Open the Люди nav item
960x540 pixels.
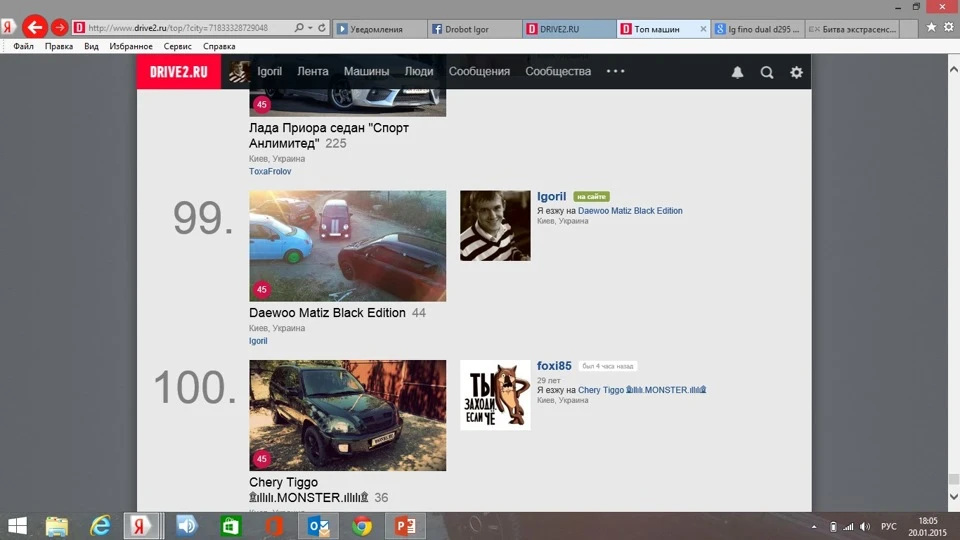pos(419,71)
